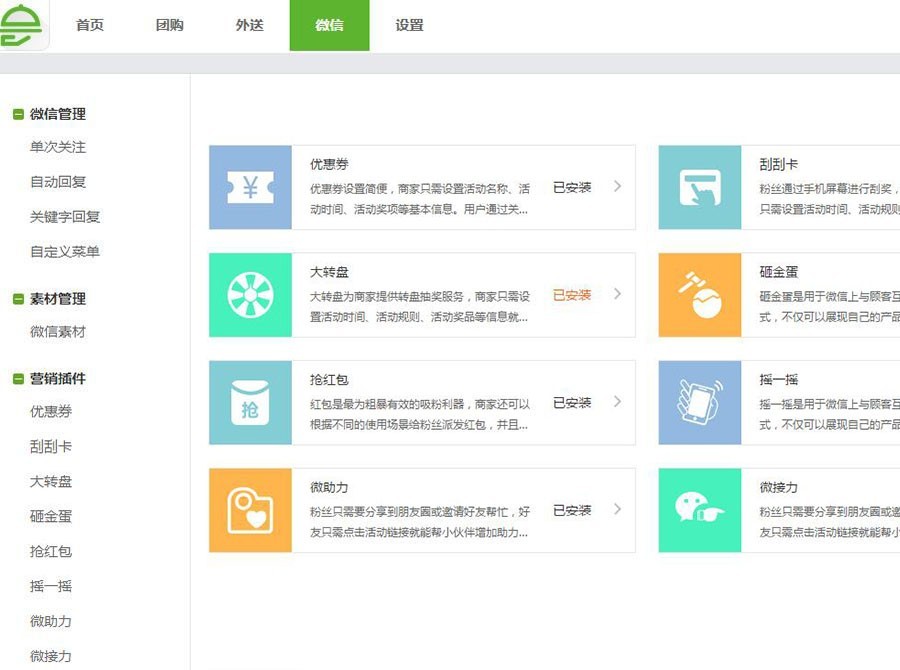
Task: Open the 大转盘 wheel icon
Action: (250, 295)
